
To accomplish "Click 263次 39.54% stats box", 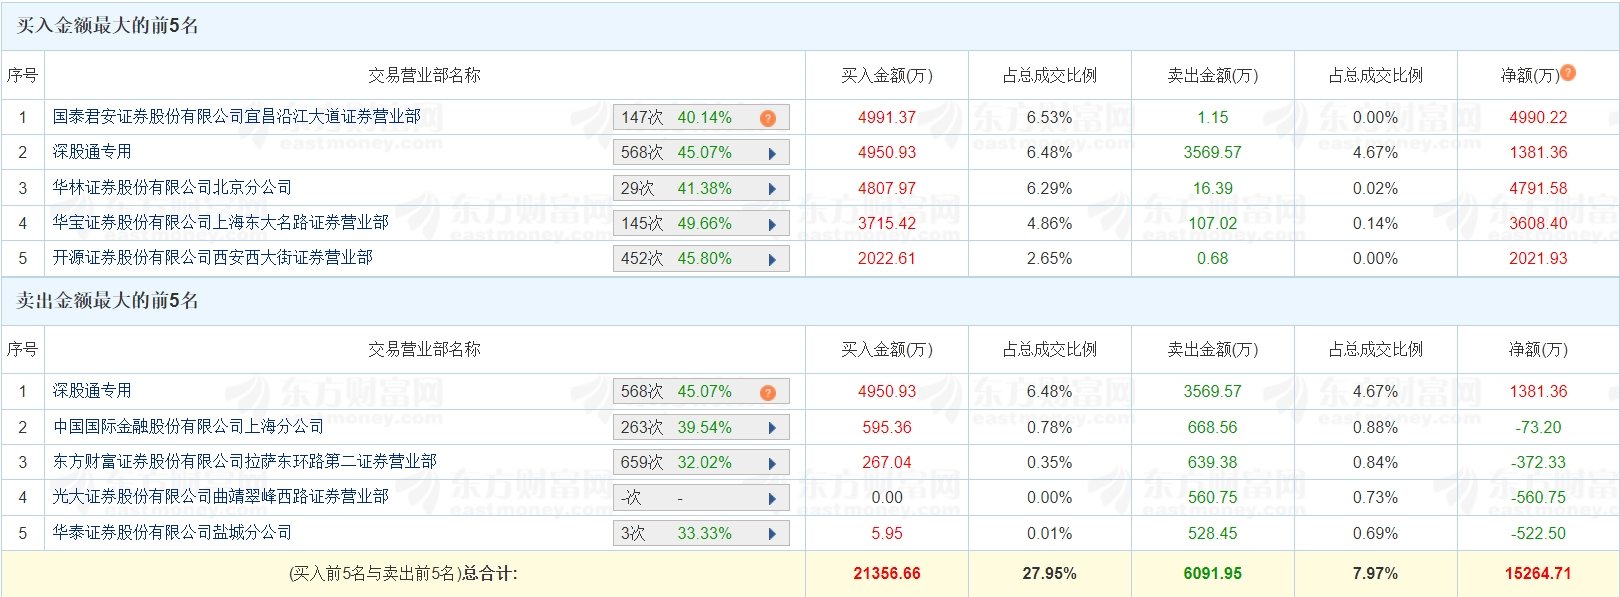I will pos(701,428).
